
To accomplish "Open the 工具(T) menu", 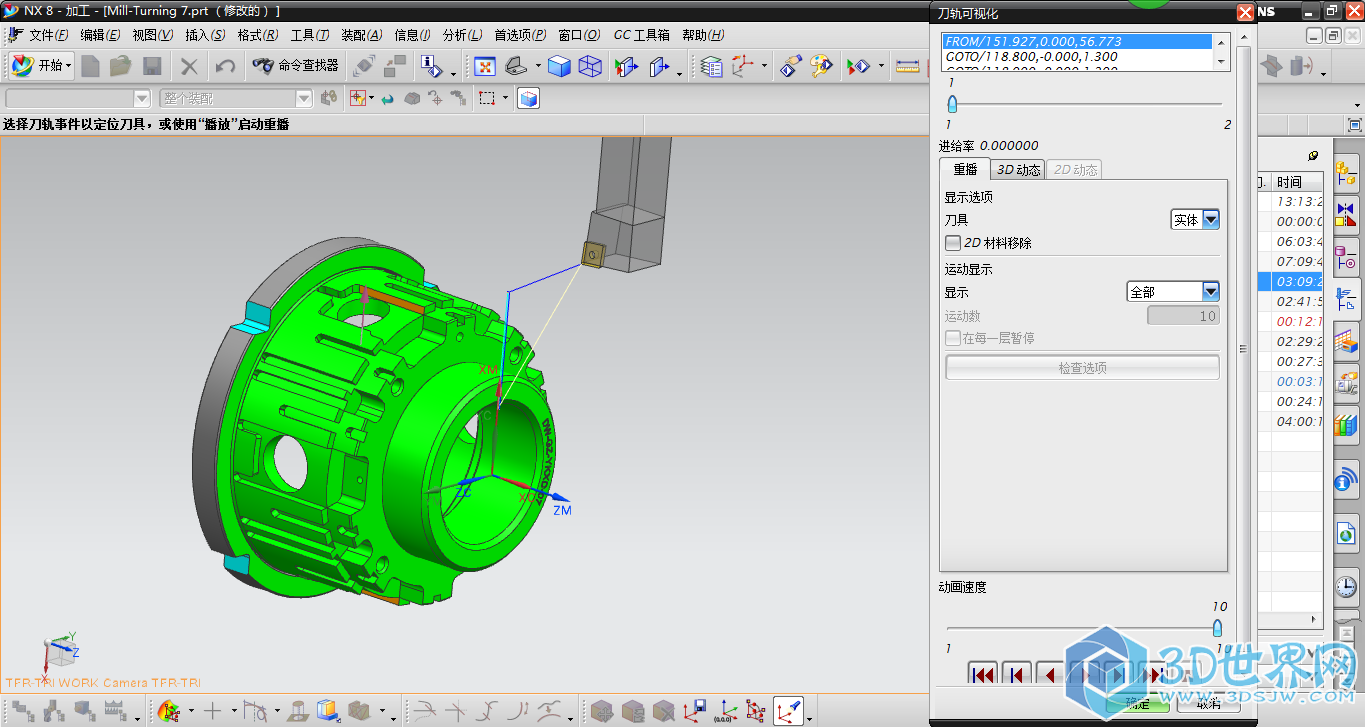I will [x=309, y=35].
